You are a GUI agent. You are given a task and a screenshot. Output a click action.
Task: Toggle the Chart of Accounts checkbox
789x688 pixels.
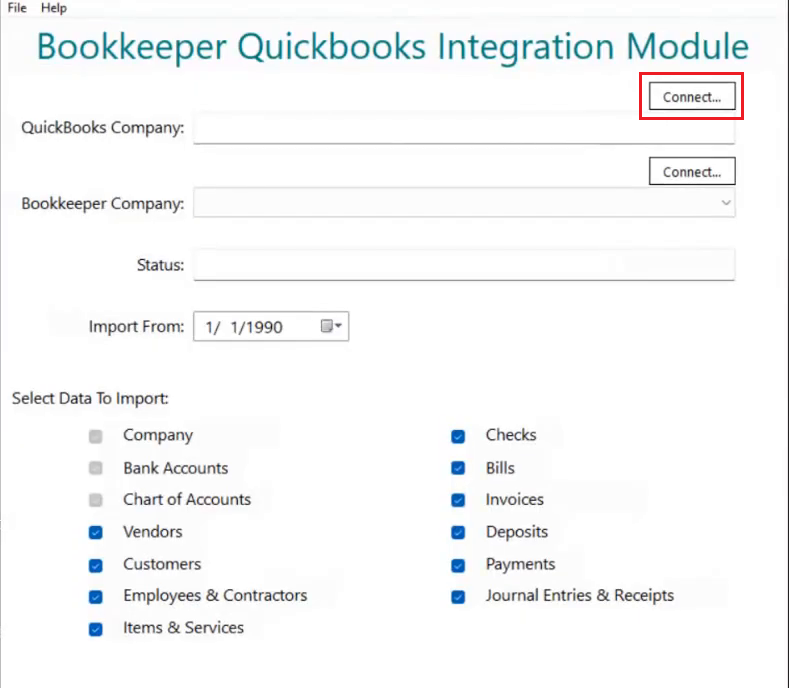[96, 500]
